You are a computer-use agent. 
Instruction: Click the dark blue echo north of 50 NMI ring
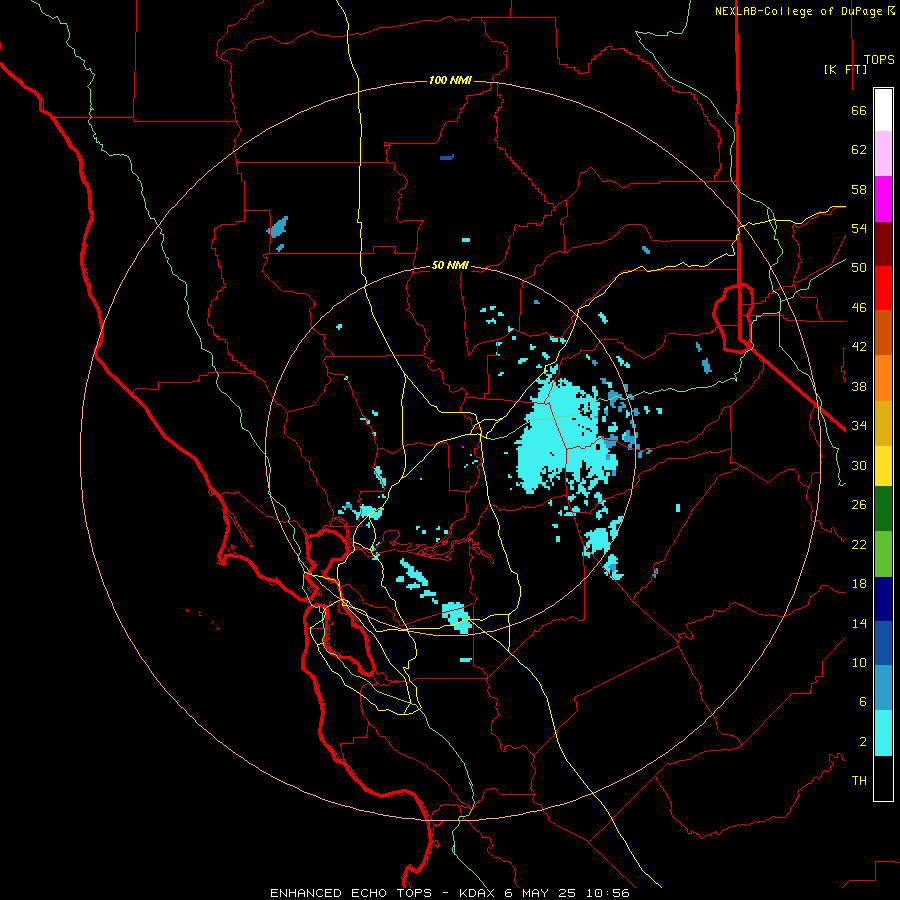tap(447, 157)
